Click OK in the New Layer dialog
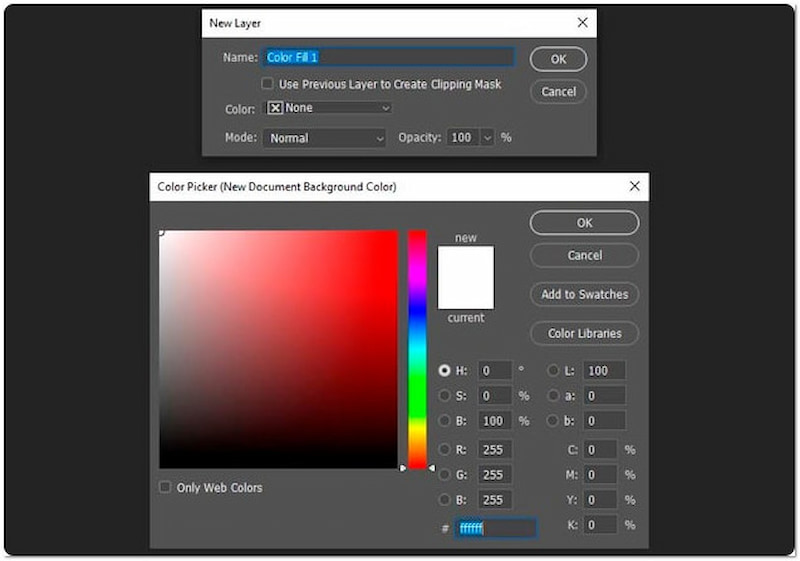Screen dimensions: 800x561 click(x=558, y=59)
